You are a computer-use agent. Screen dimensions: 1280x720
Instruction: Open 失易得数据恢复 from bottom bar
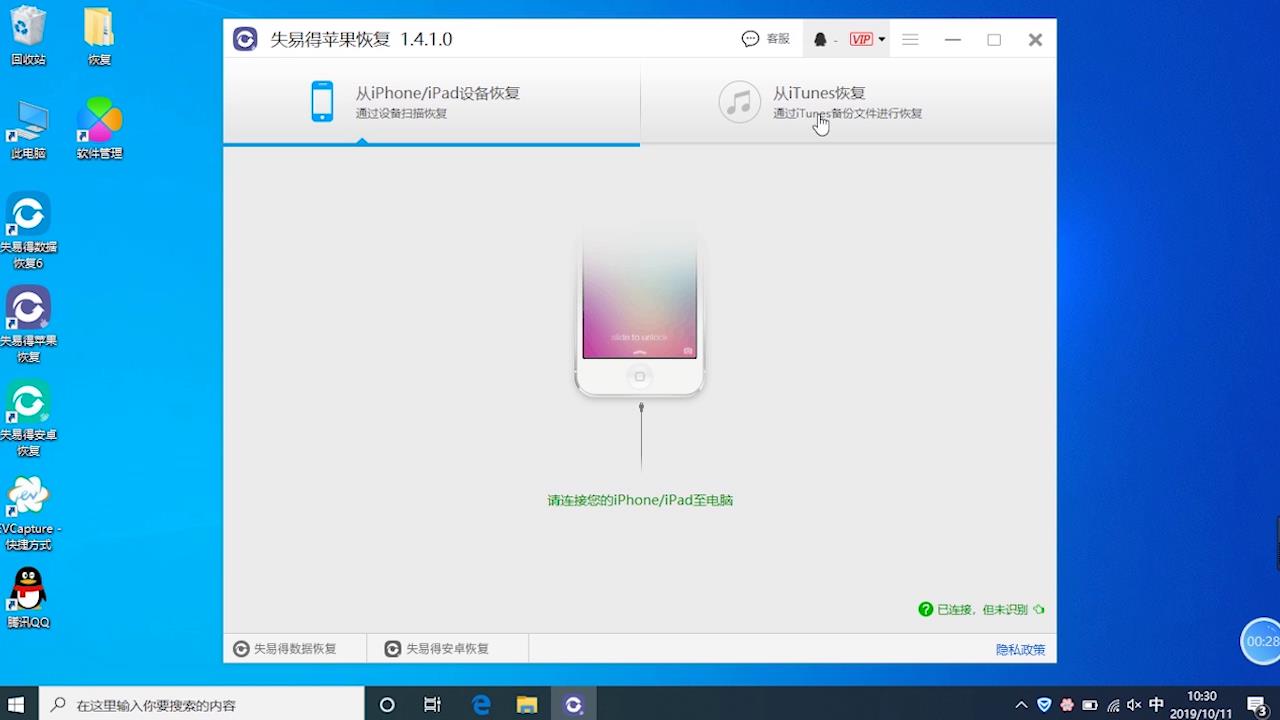click(x=285, y=648)
